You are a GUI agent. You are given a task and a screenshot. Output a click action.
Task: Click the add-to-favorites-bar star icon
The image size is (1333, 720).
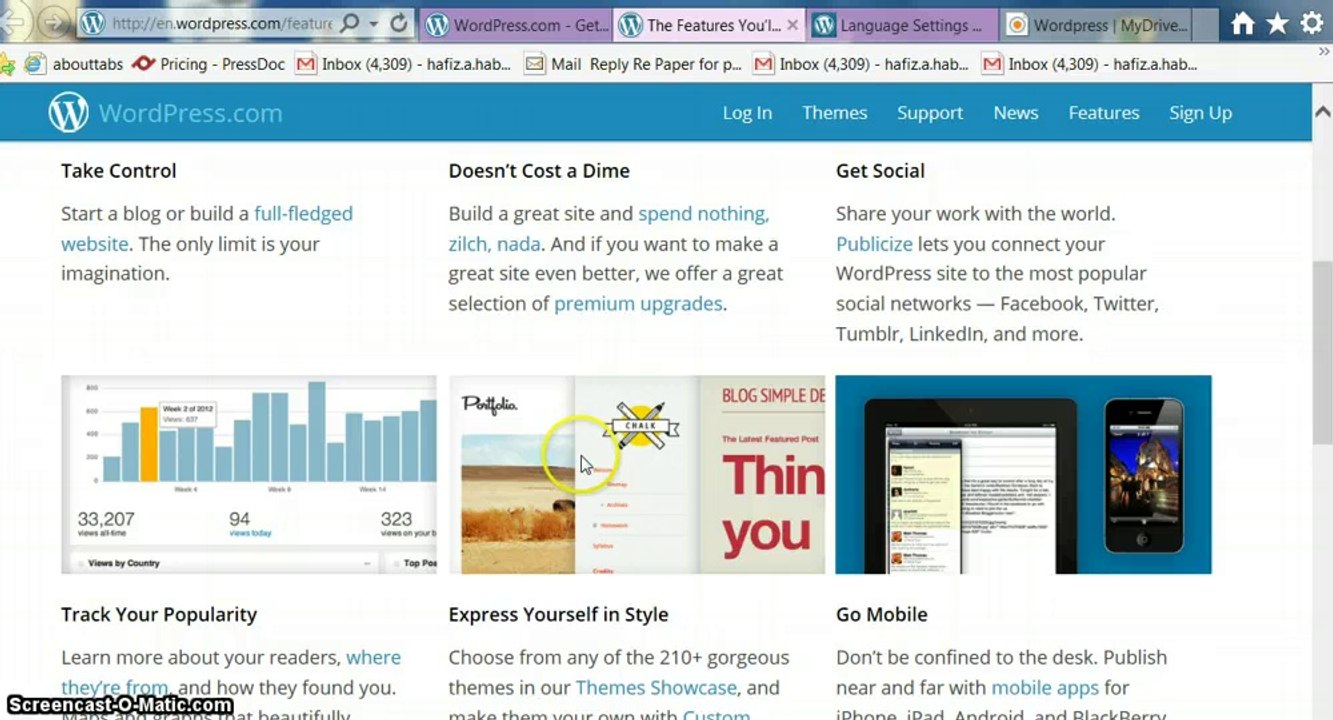coord(8,65)
